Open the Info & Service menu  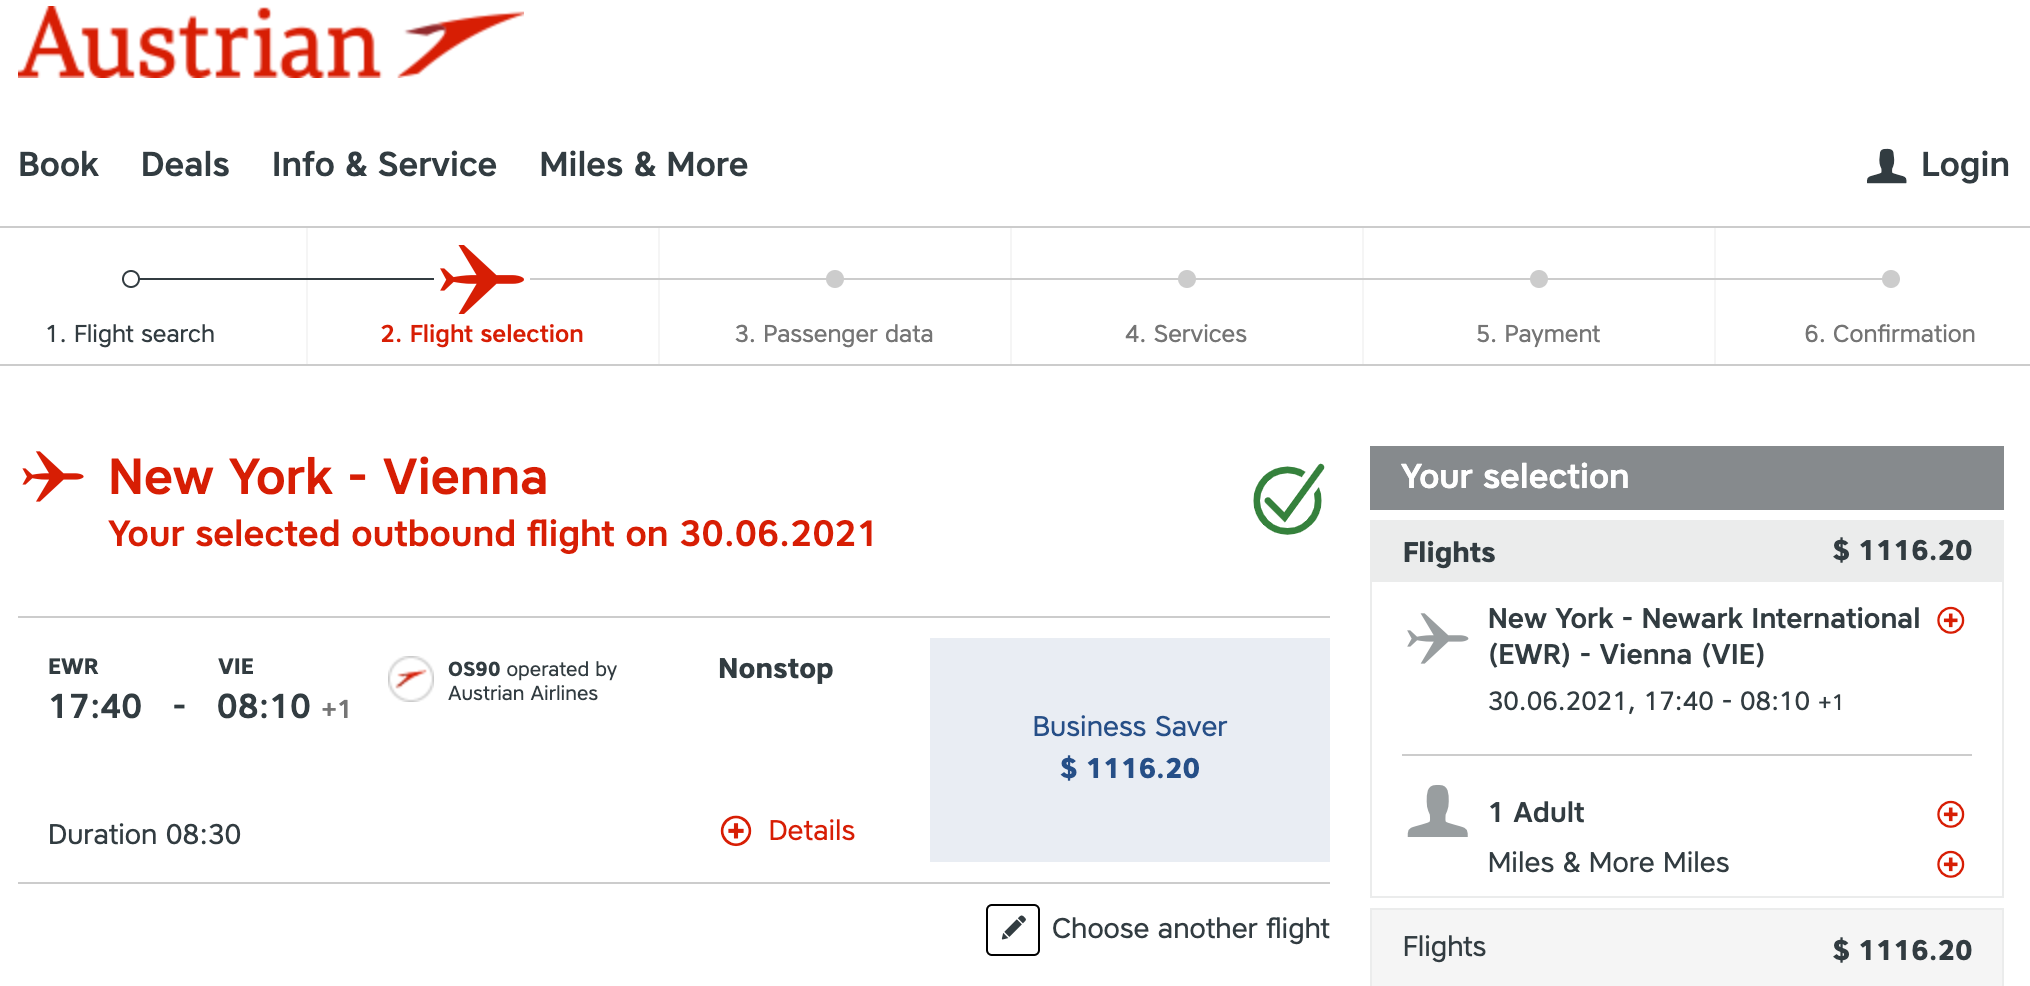384,165
